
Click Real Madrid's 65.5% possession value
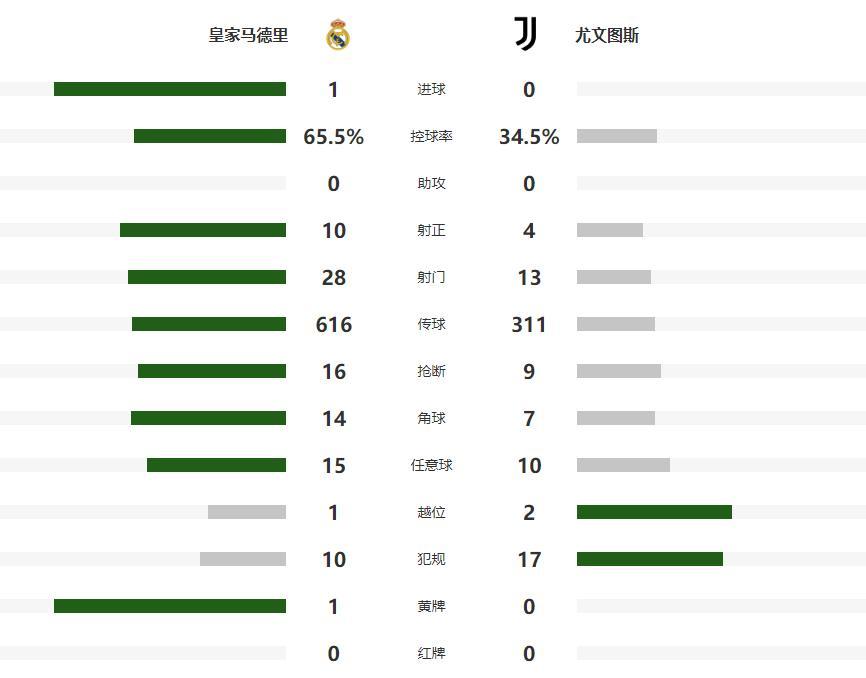pyautogui.click(x=333, y=137)
